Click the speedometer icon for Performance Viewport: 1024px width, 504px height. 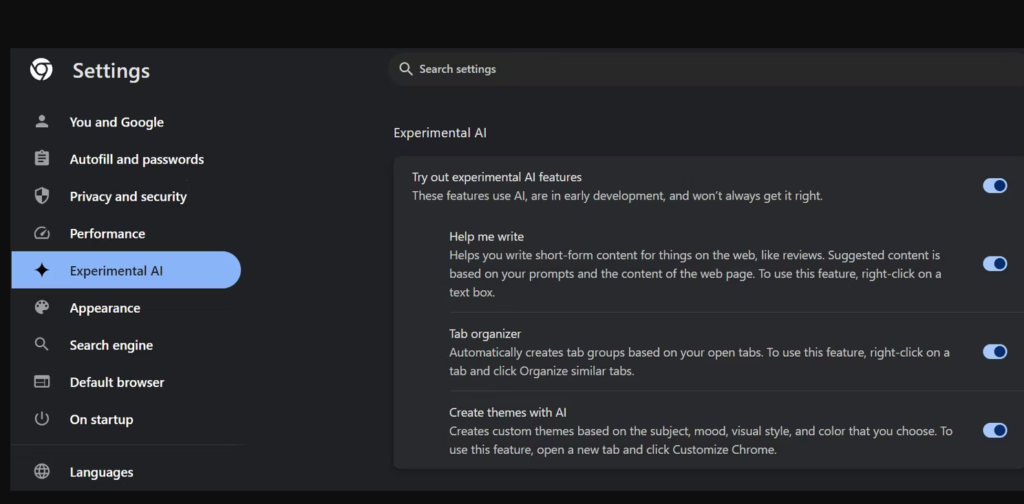pyautogui.click(x=42, y=233)
